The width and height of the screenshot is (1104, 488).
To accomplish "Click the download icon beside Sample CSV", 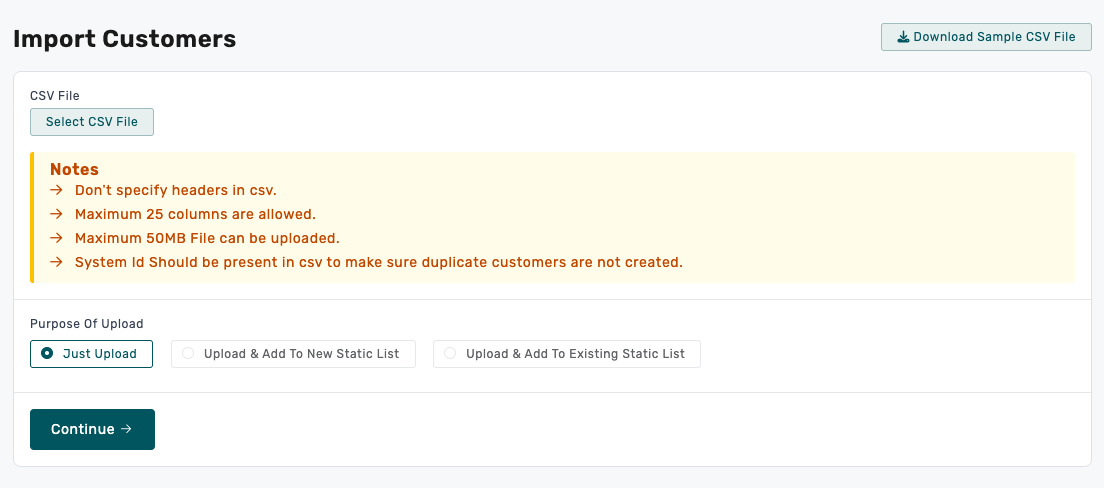I will point(903,37).
